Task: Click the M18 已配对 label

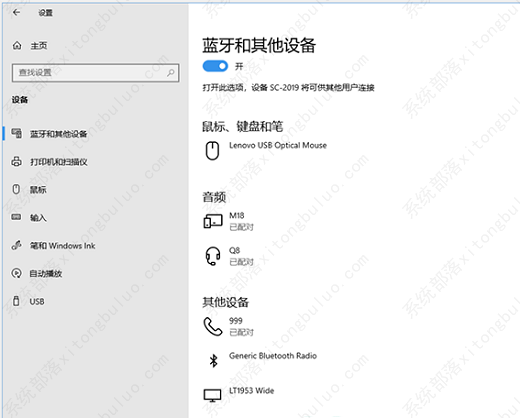Action: 242,227
